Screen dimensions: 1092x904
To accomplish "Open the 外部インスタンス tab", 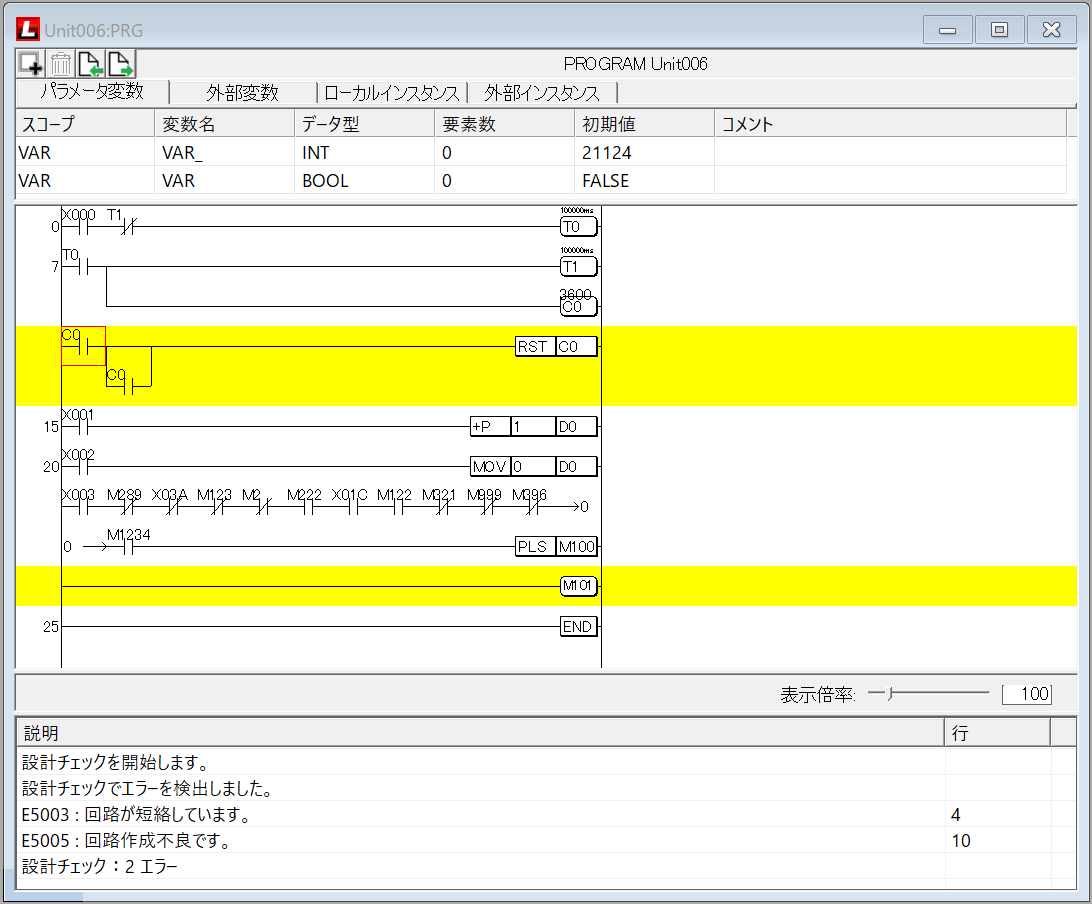I will tap(542, 93).
